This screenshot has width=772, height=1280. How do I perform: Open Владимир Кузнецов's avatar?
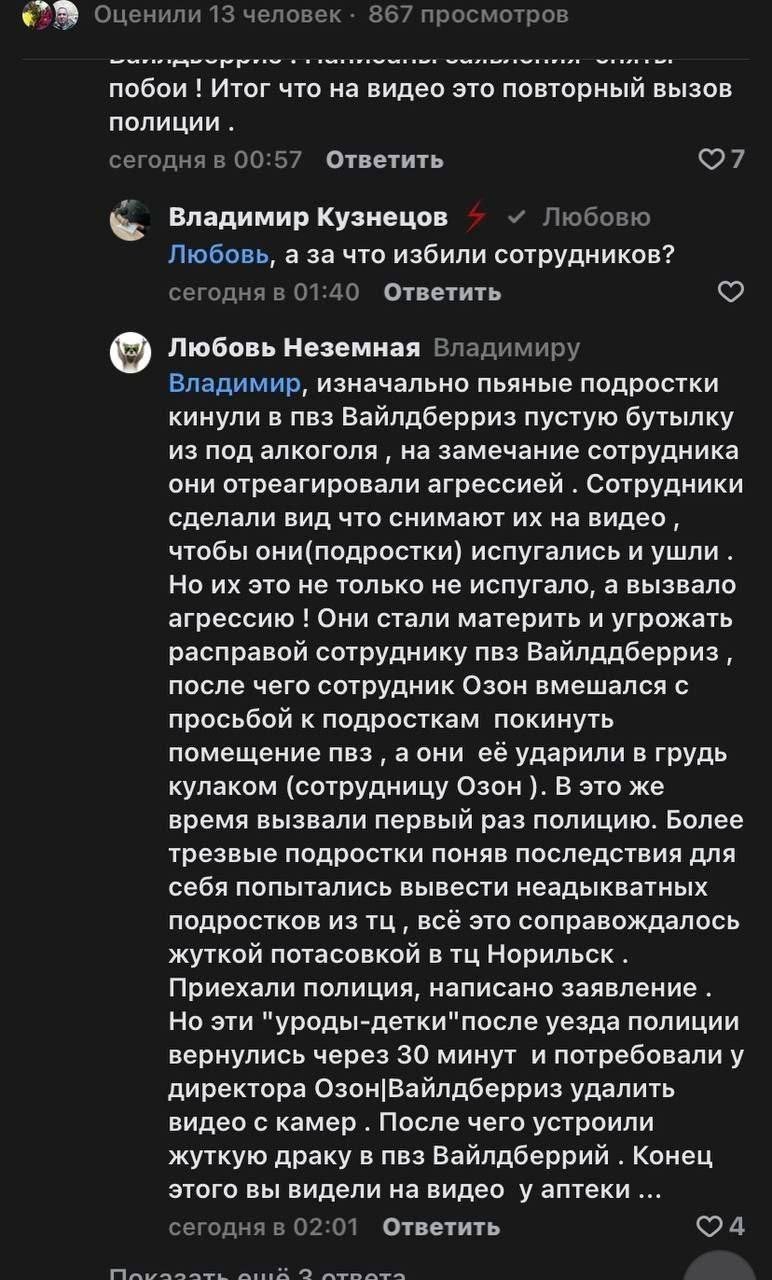pos(130,219)
